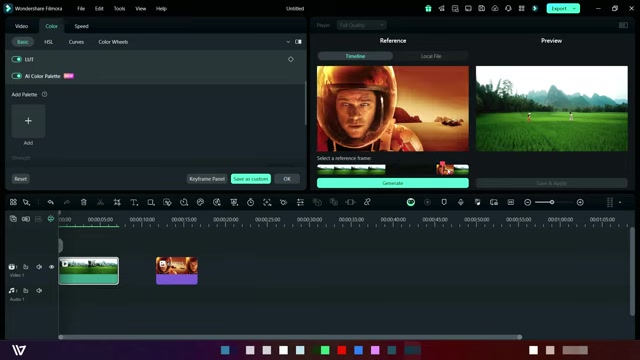This screenshot has height=360, width=640.
Task: Click the compare view icon beside Color Wheels
Action: click(x=298, y=42)
